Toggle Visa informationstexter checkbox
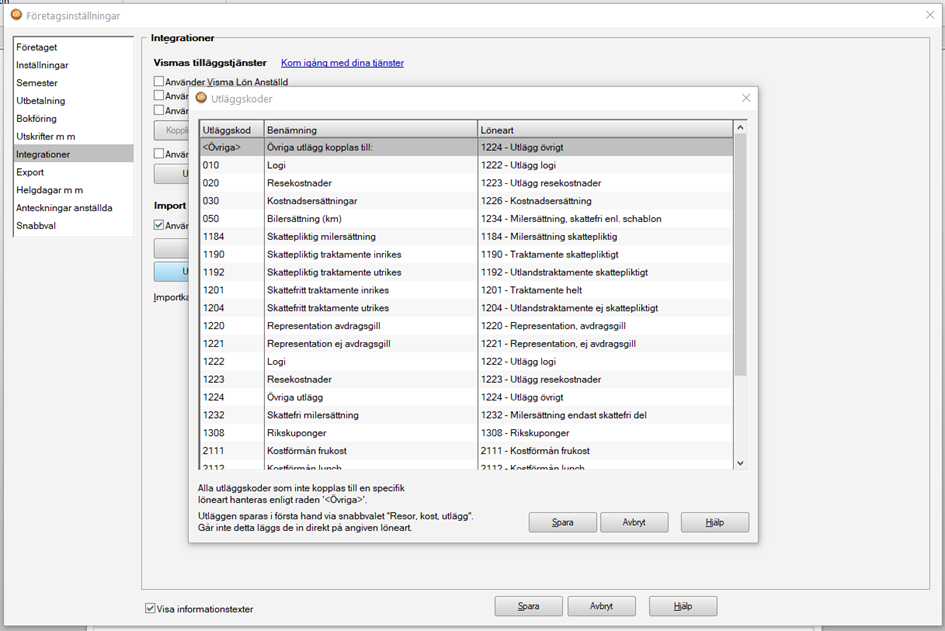Image resolution: width=945 pixels, height=631 pixels. coord(150,608)
